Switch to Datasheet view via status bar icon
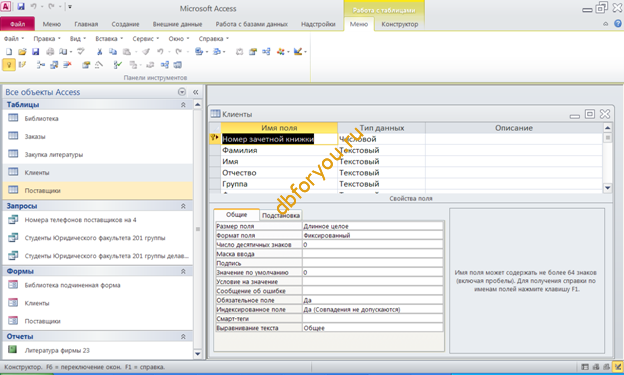Viewport: 624px width, 375px height. coord(585,367)
